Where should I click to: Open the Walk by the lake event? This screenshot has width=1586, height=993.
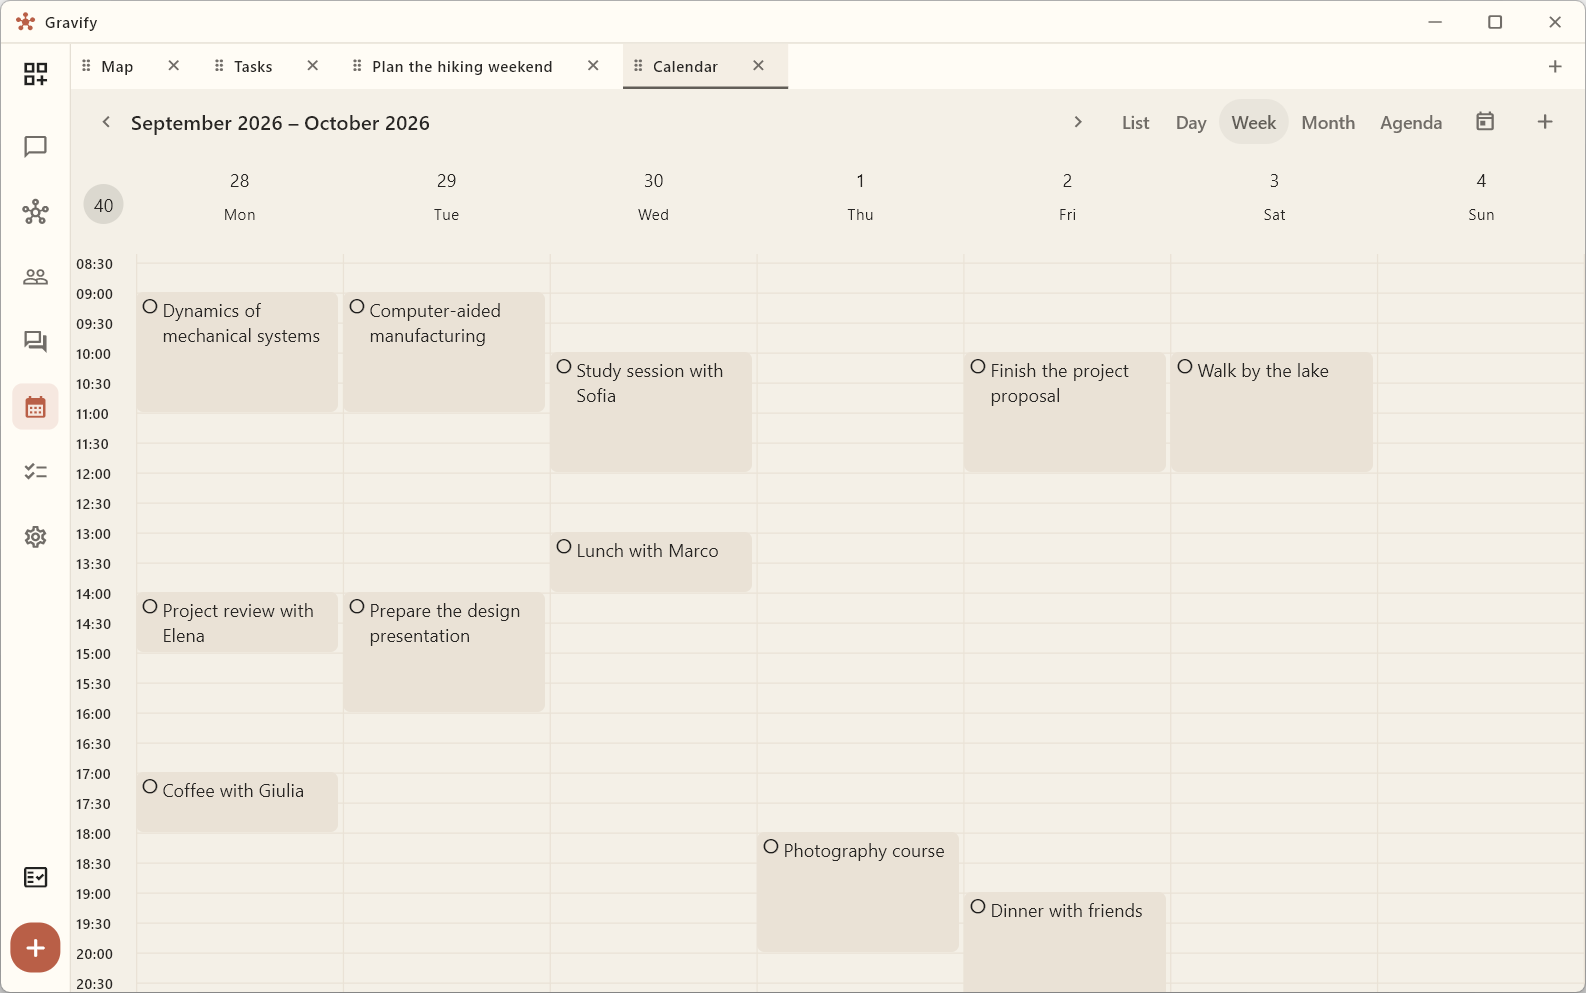point(1272,412)
